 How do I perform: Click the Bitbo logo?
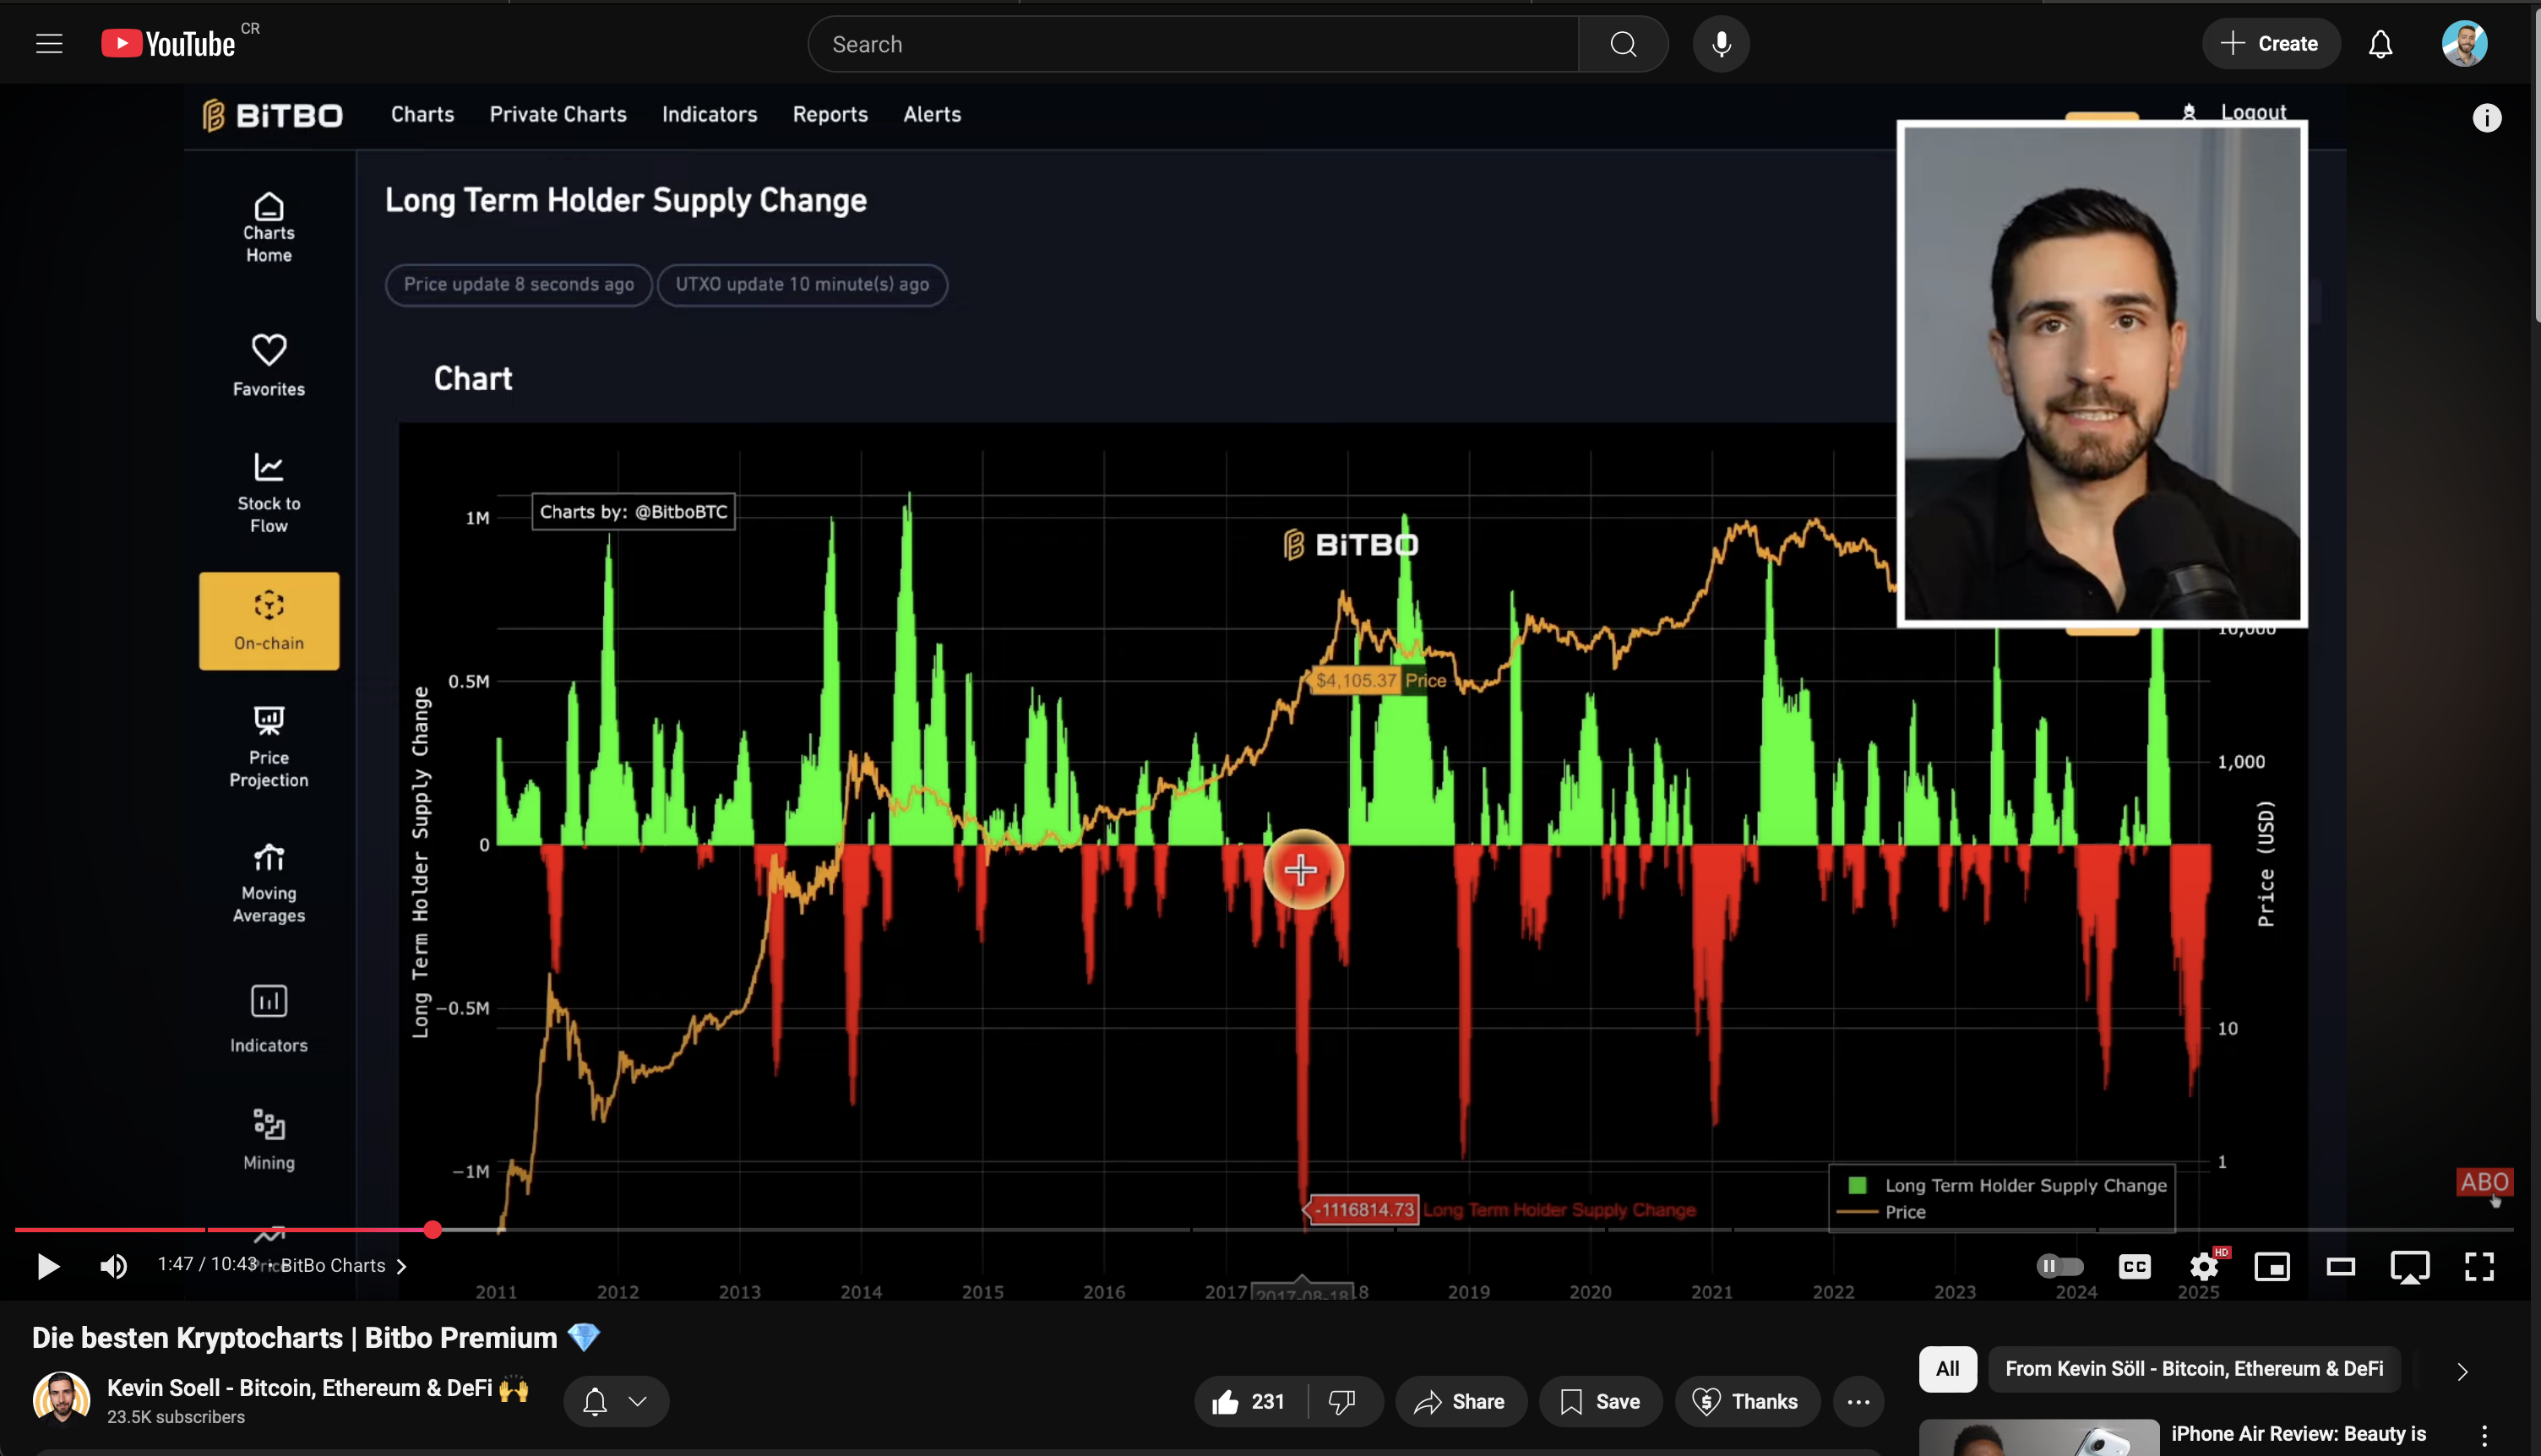tap(272, 115)
